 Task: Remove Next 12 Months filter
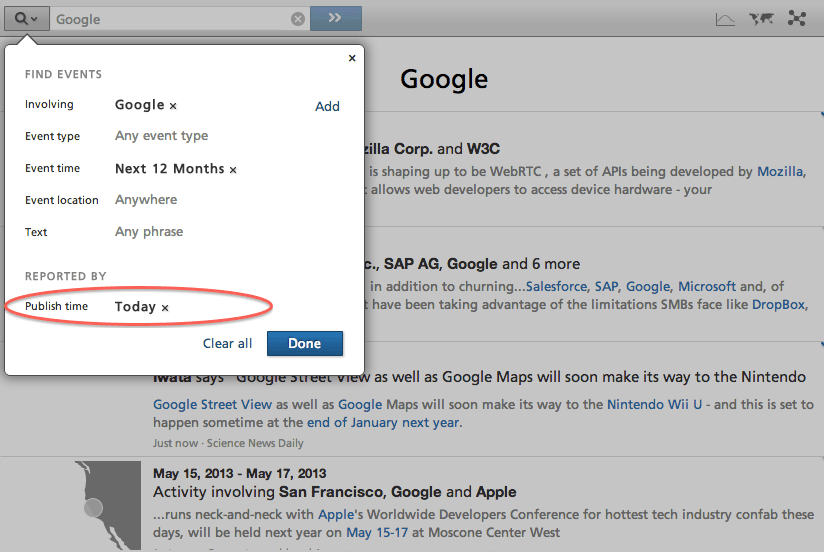(233, 169)
